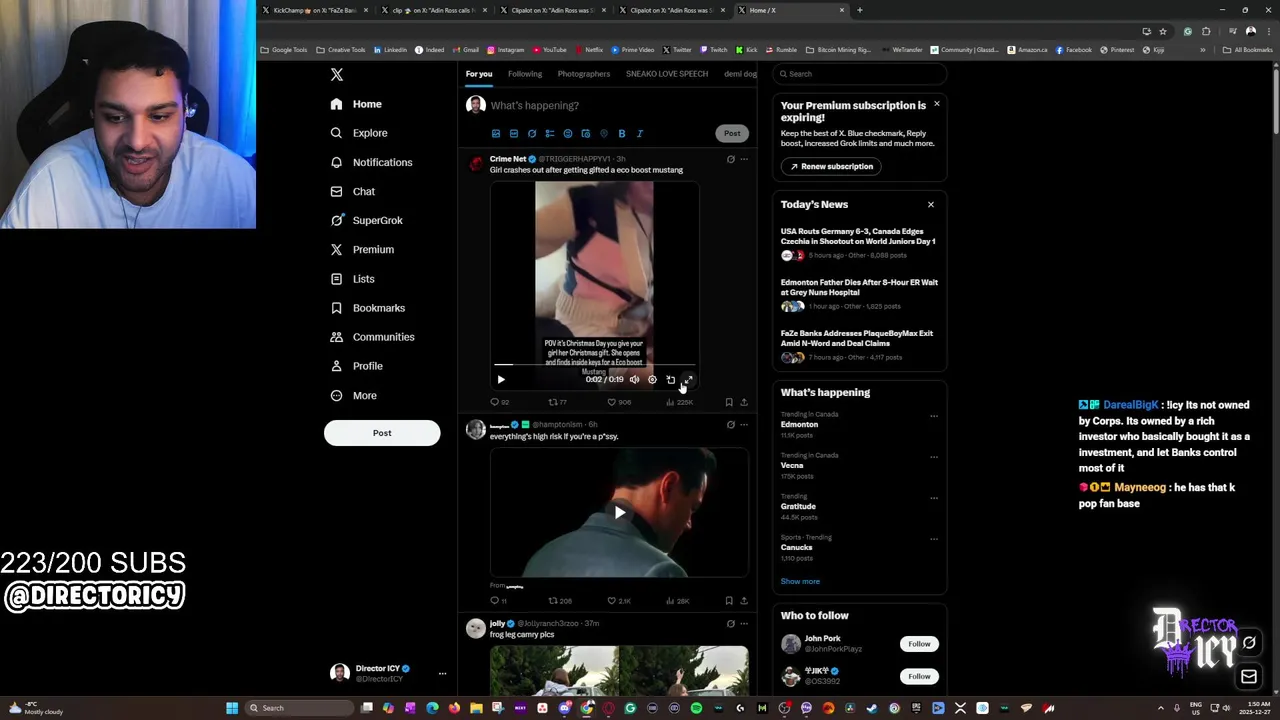Mute the Crime Net video volume
Image resolution: width=1280 pixels, height=720 pixels.
tap(634, 379)
